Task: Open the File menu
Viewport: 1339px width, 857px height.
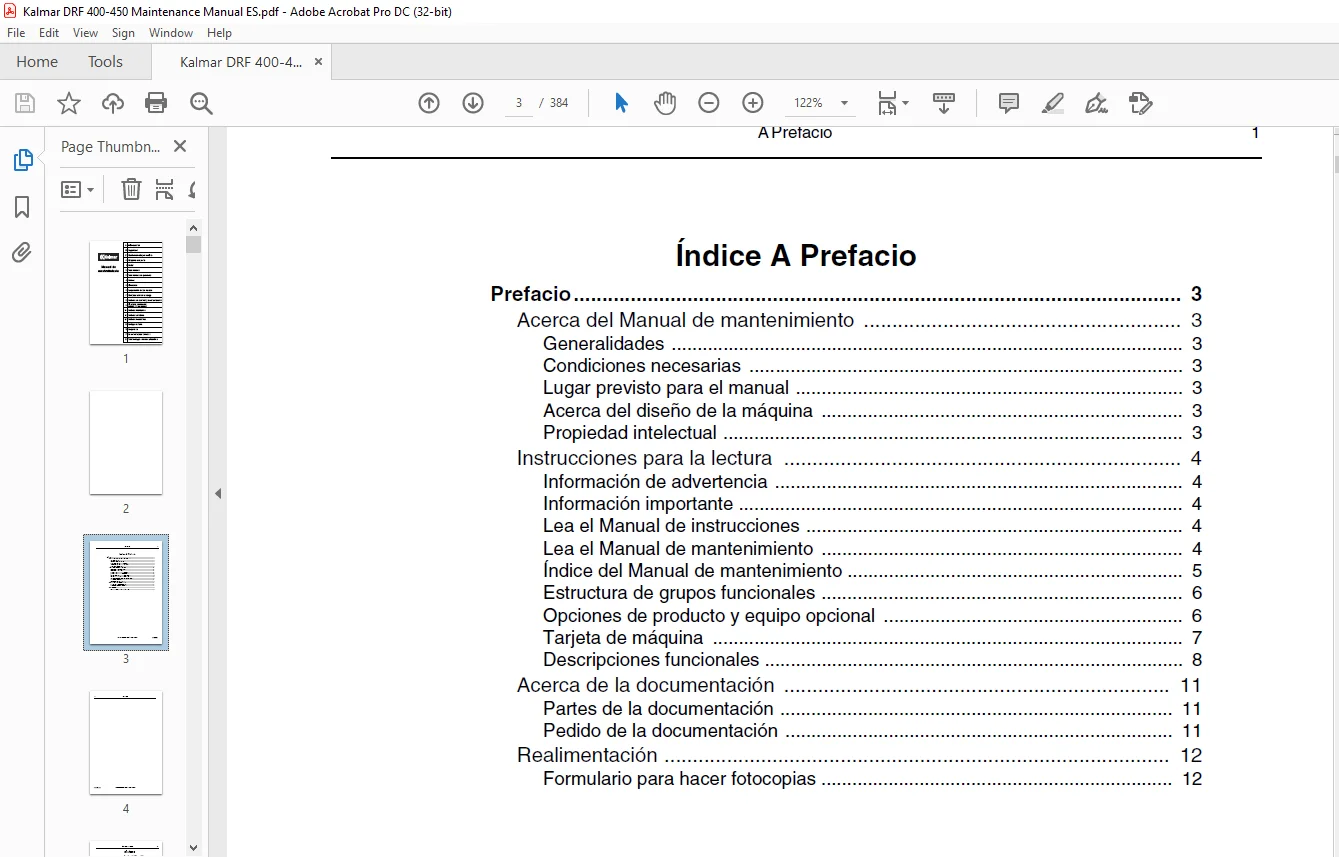Action: coord(16,33)
